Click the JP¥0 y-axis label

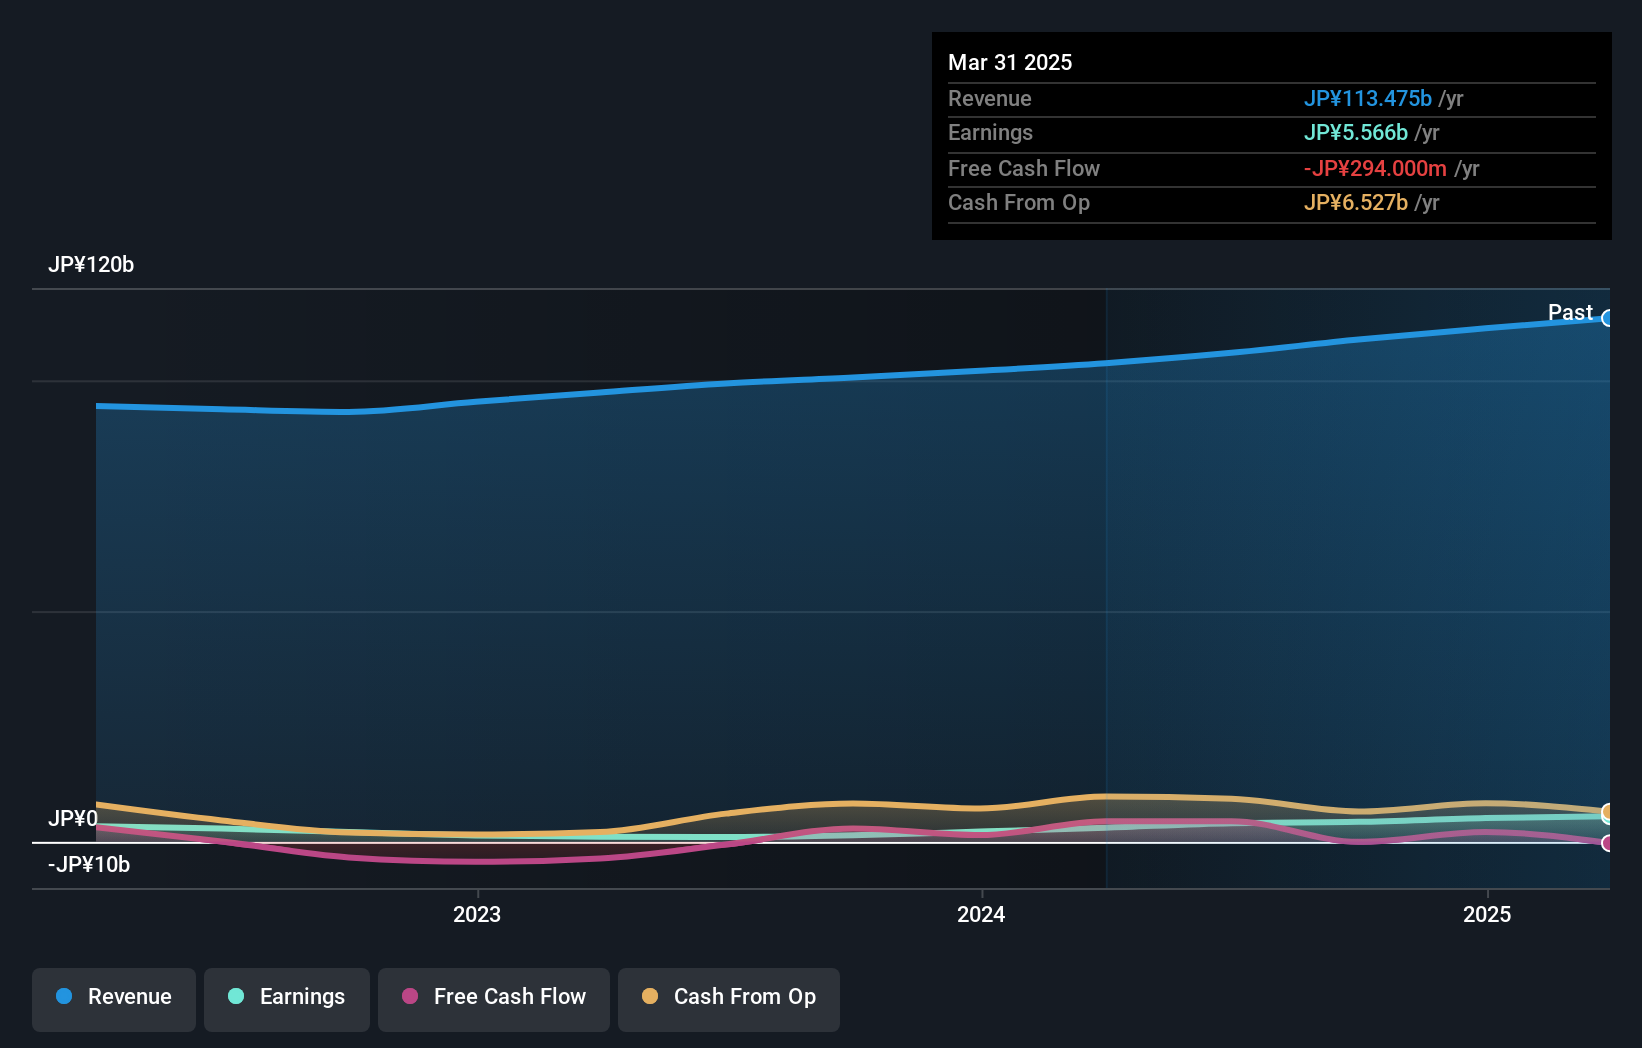pos(73,818)
